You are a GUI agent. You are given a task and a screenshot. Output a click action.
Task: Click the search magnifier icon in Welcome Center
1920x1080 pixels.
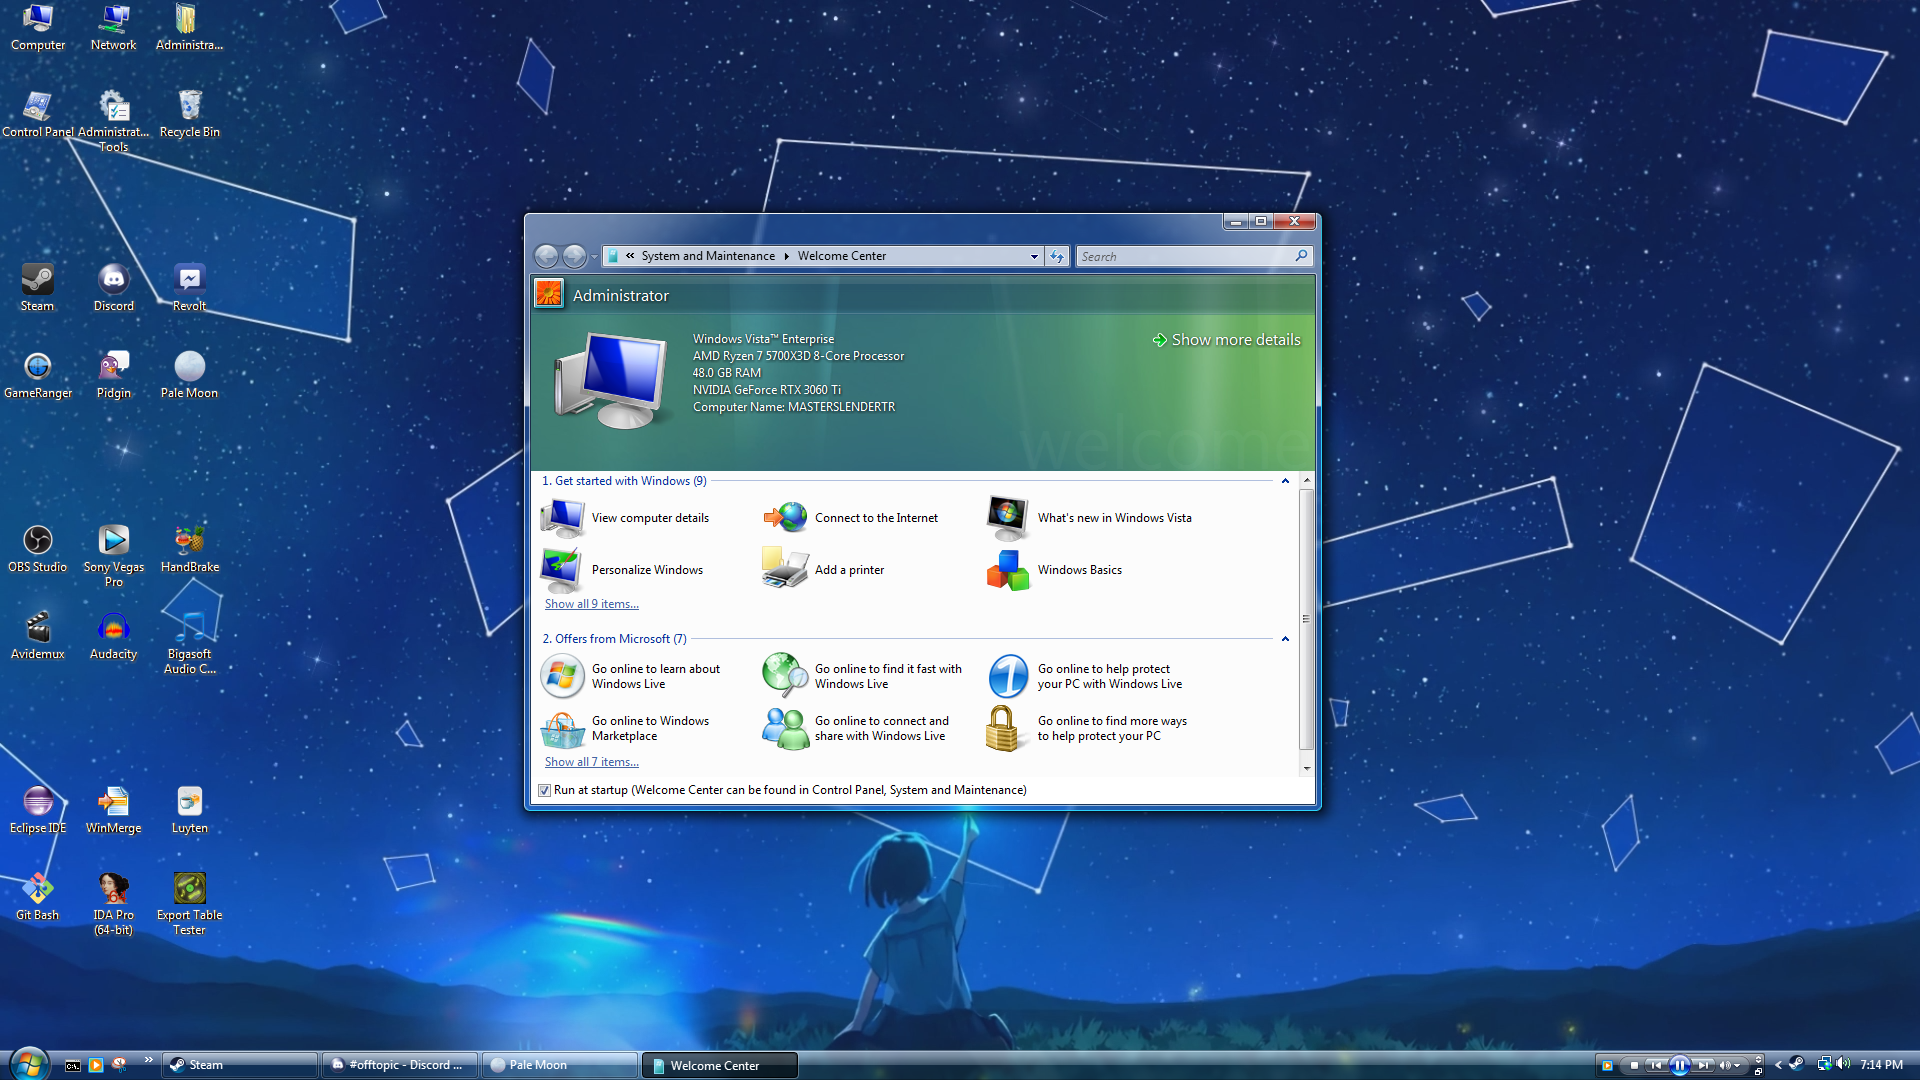1301,256
